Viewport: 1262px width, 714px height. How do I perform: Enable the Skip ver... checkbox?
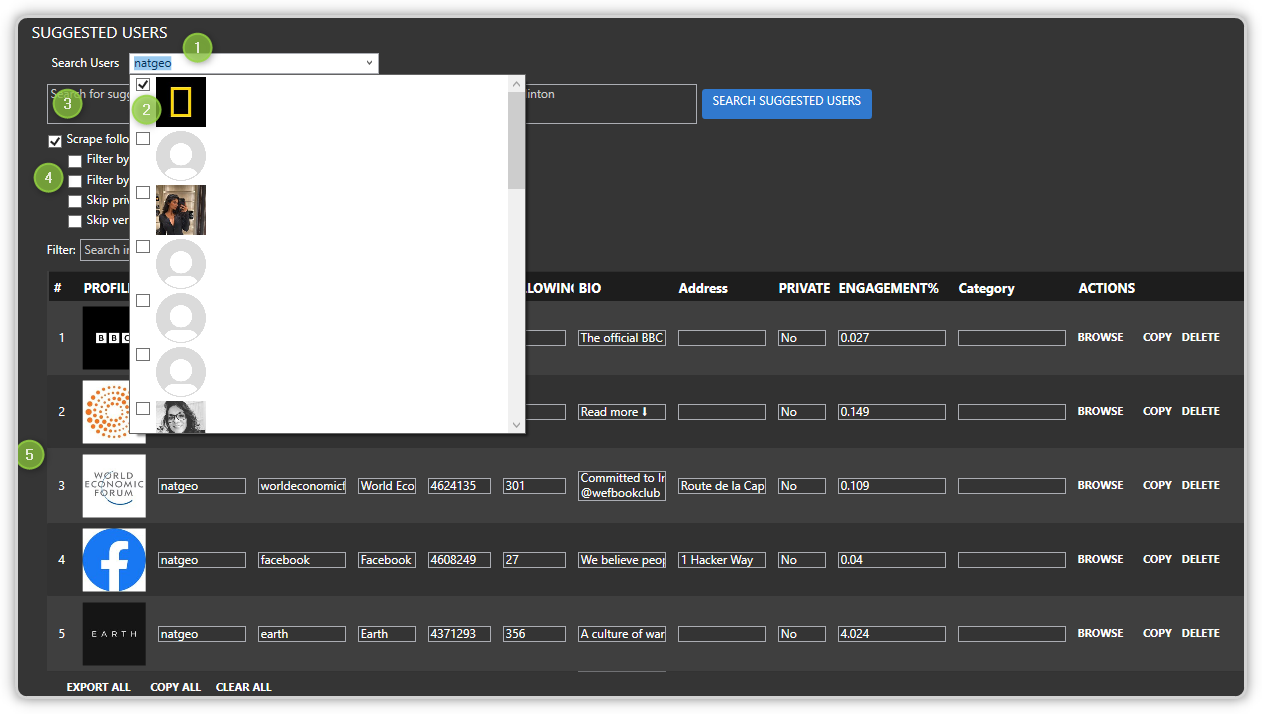coord(75,221)
